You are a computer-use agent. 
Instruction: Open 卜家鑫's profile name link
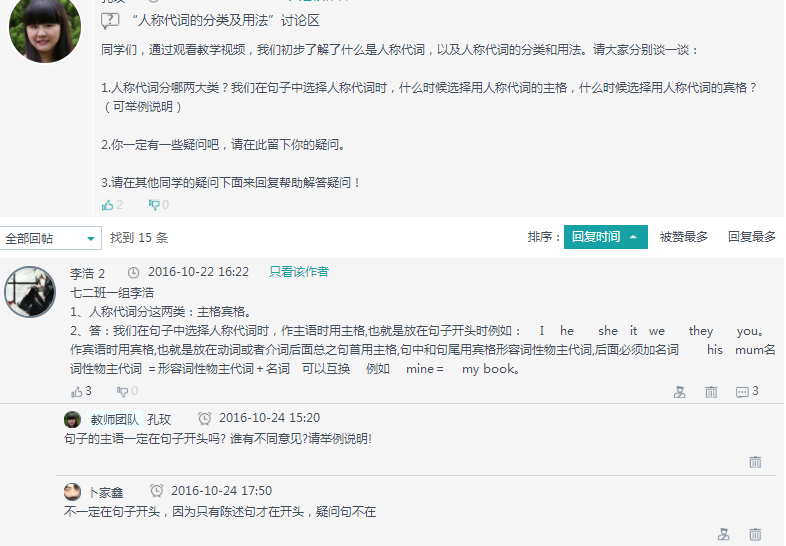(106, 492)
